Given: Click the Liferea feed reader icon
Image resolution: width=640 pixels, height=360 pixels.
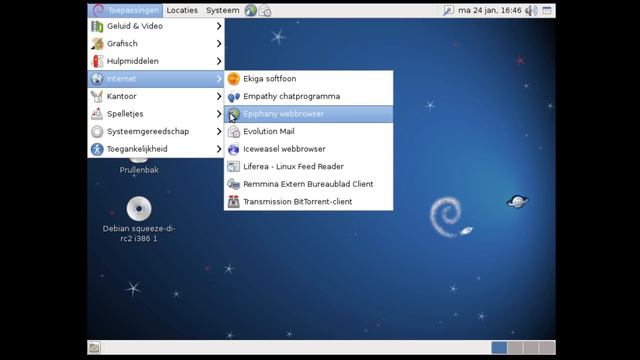Looking at the screenshot, I should [233, 167].
